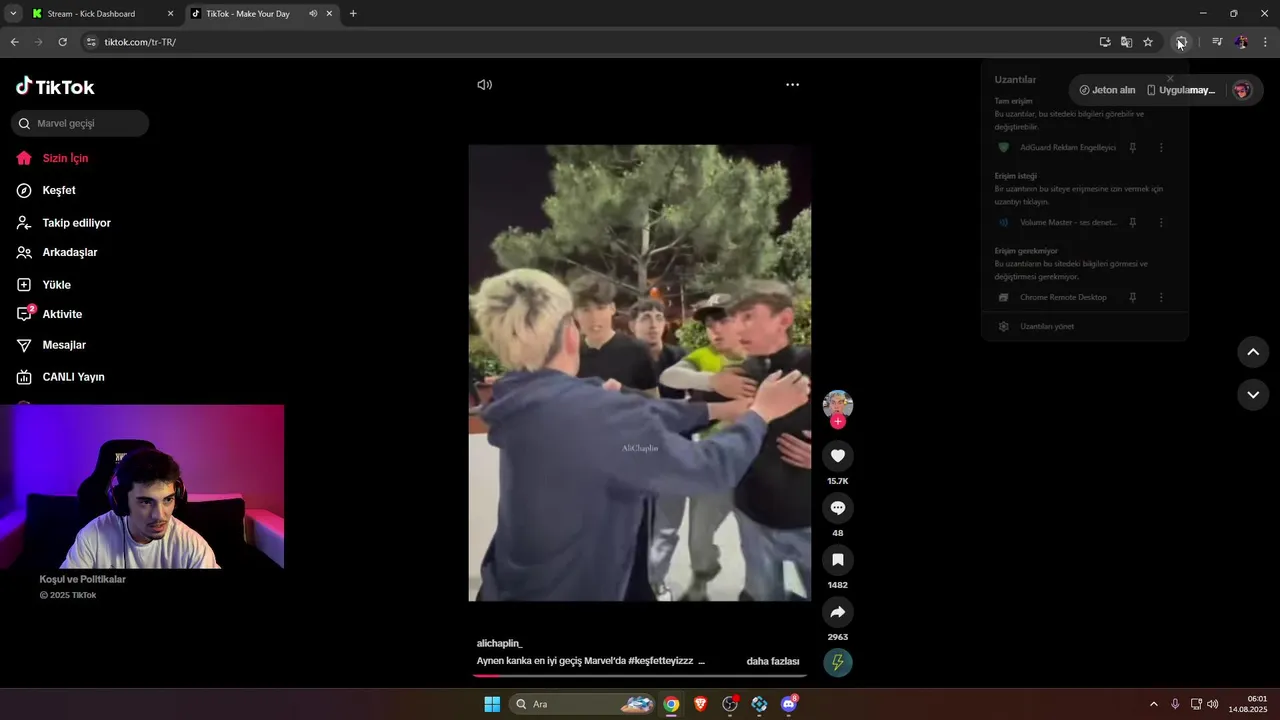Open CANLI Yayın live section
This screenshot has width=1280, height=720.
pyautogui.click(x=60, y=377)
